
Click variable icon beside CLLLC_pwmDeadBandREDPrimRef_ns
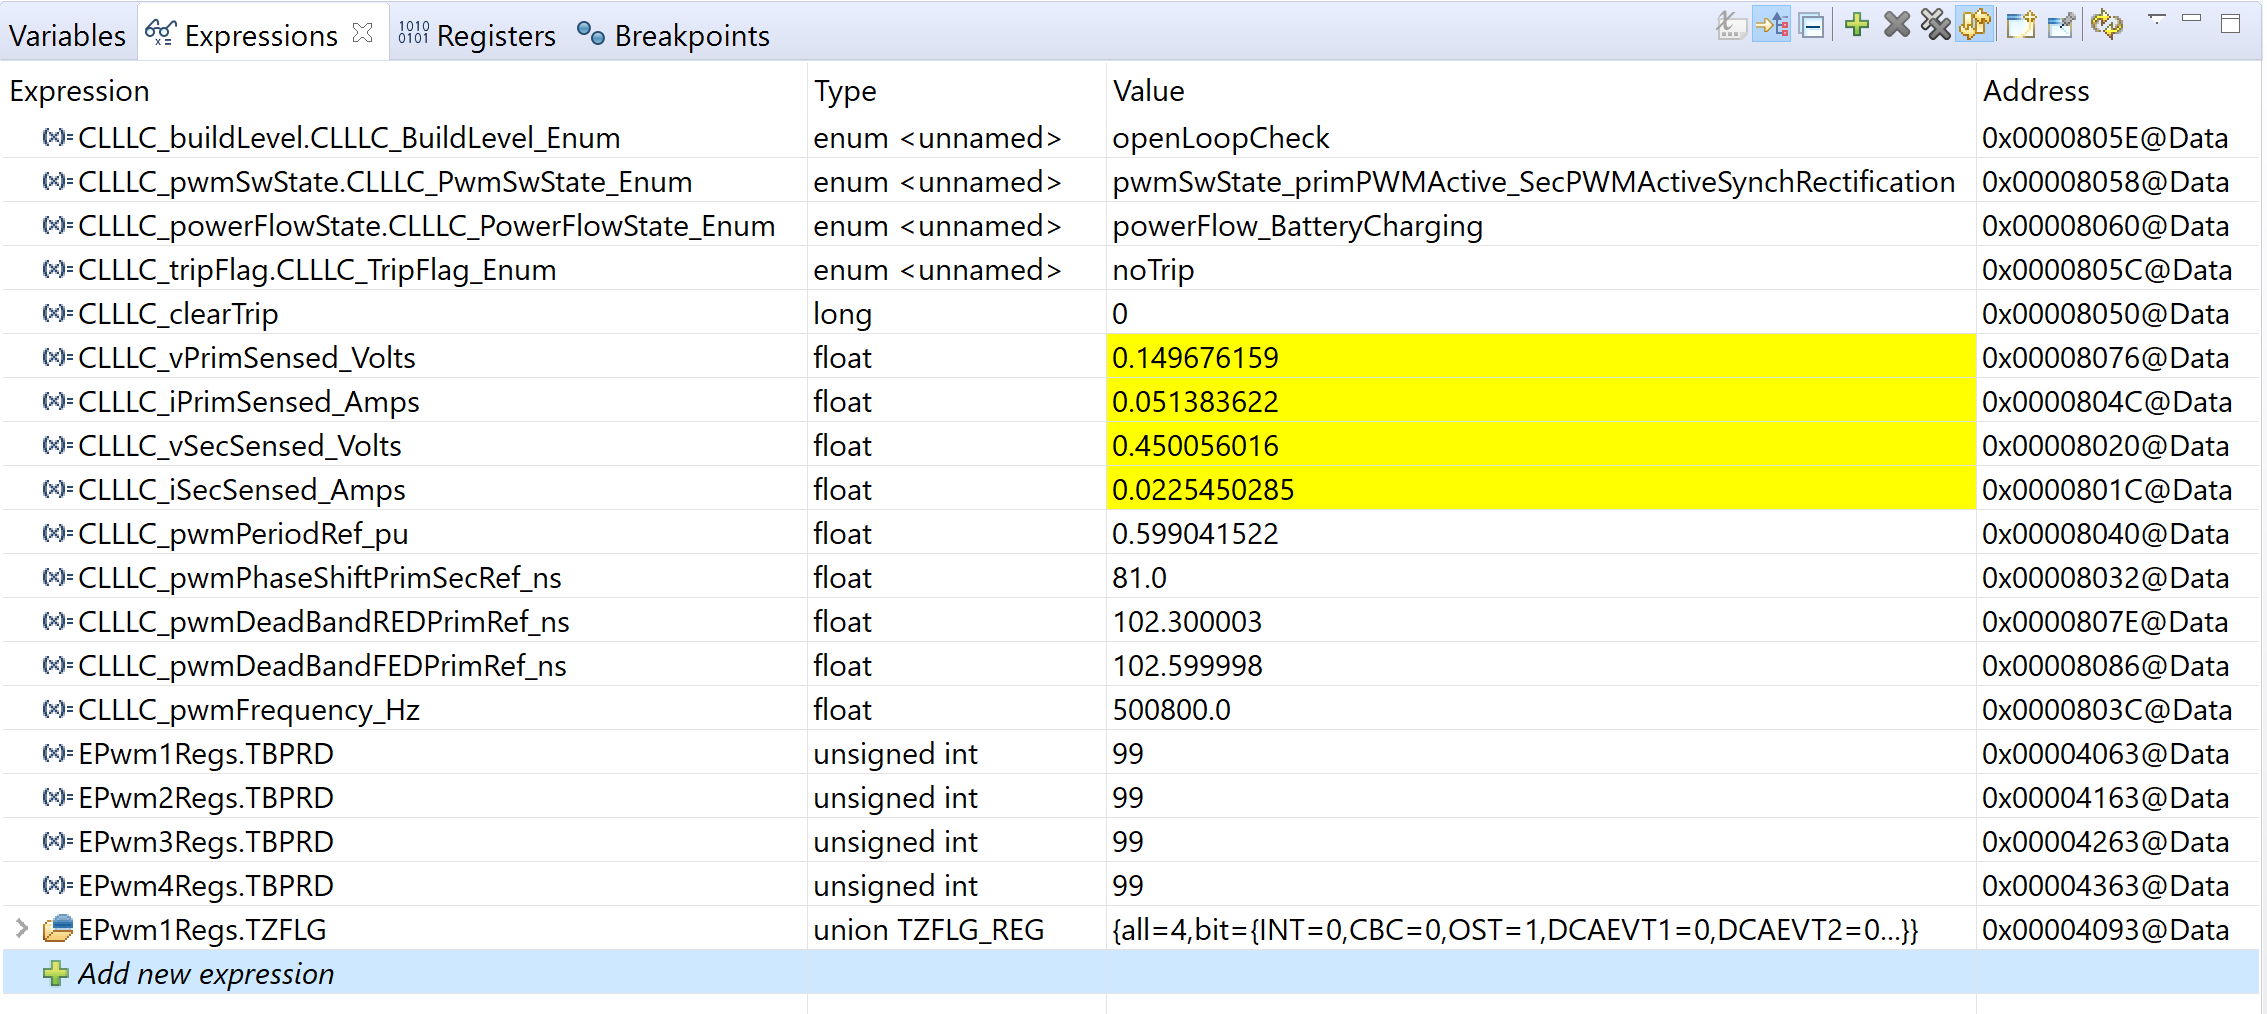click(x=57, y=621)
